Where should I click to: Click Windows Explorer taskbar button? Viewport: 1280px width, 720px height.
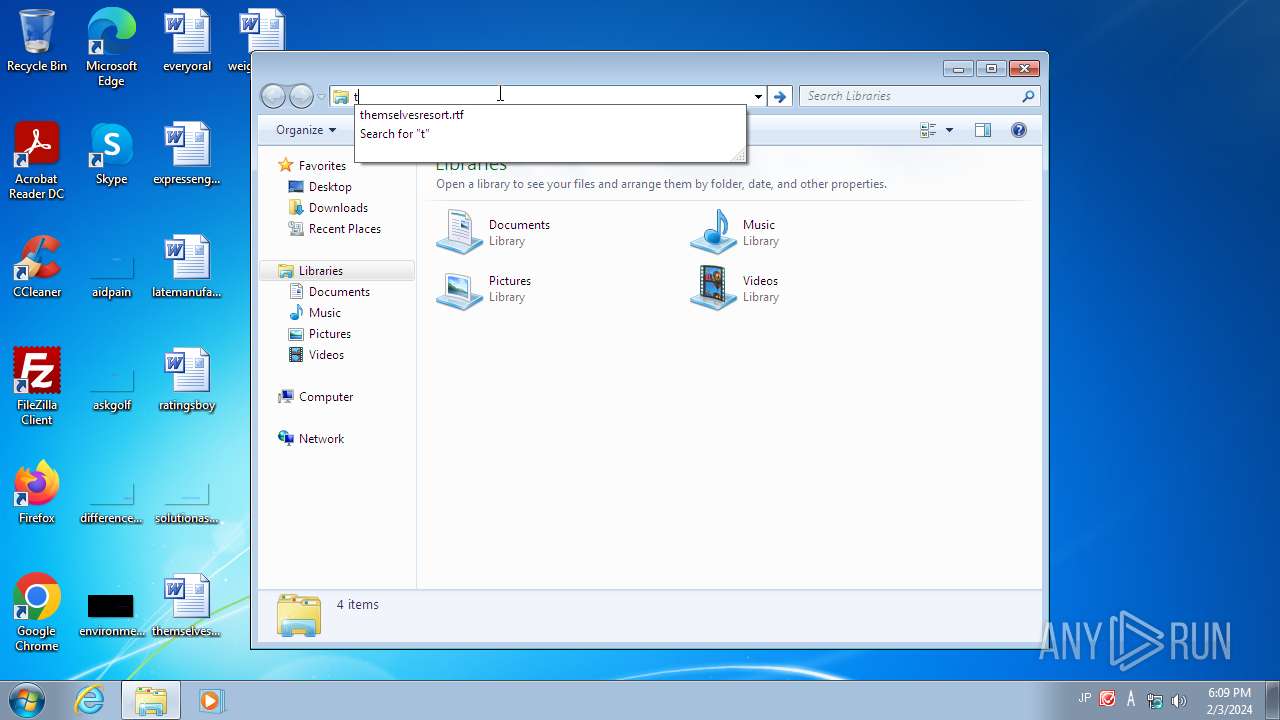coord(151,700)
